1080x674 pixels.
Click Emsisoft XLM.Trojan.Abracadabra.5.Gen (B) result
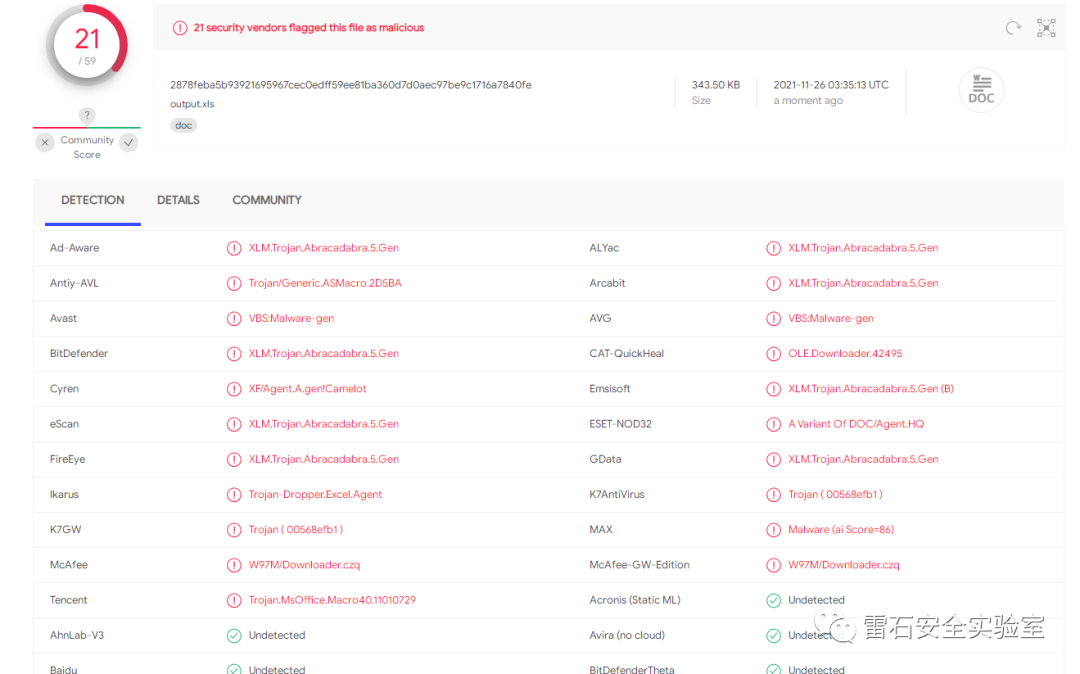pyautogui.click(x=871, y=389)
